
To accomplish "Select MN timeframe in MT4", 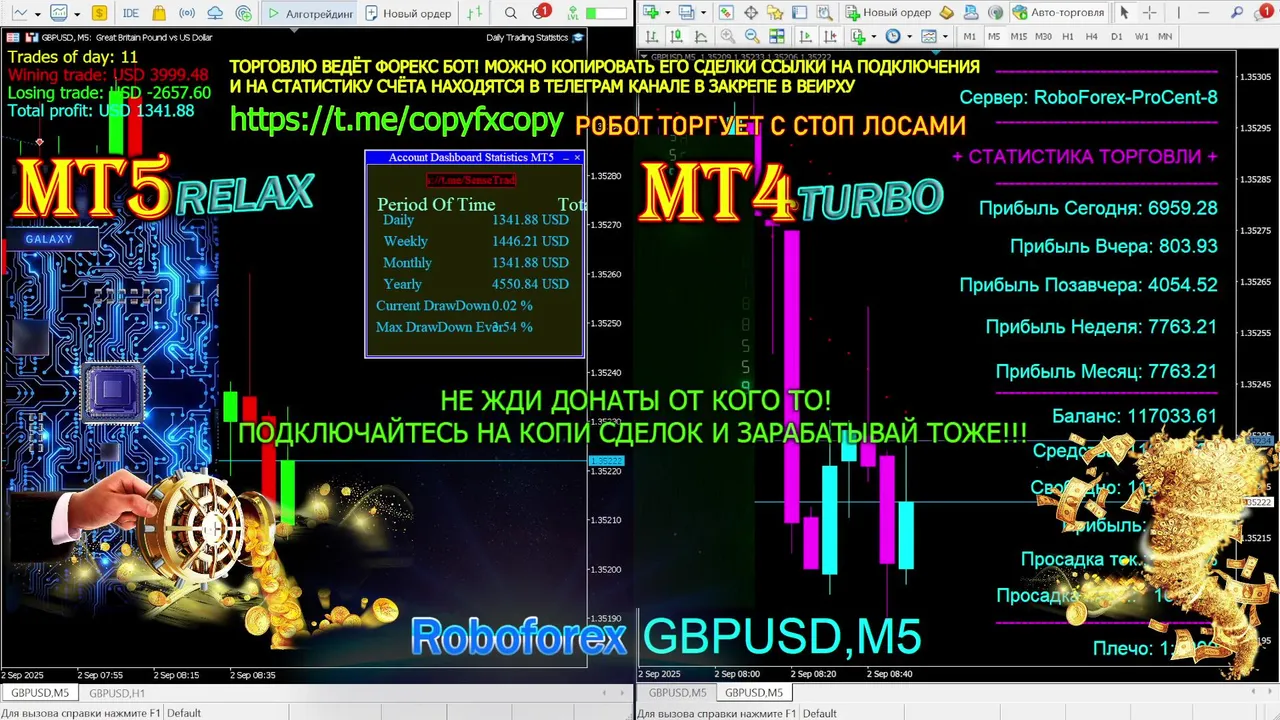I will point(1165,36).
